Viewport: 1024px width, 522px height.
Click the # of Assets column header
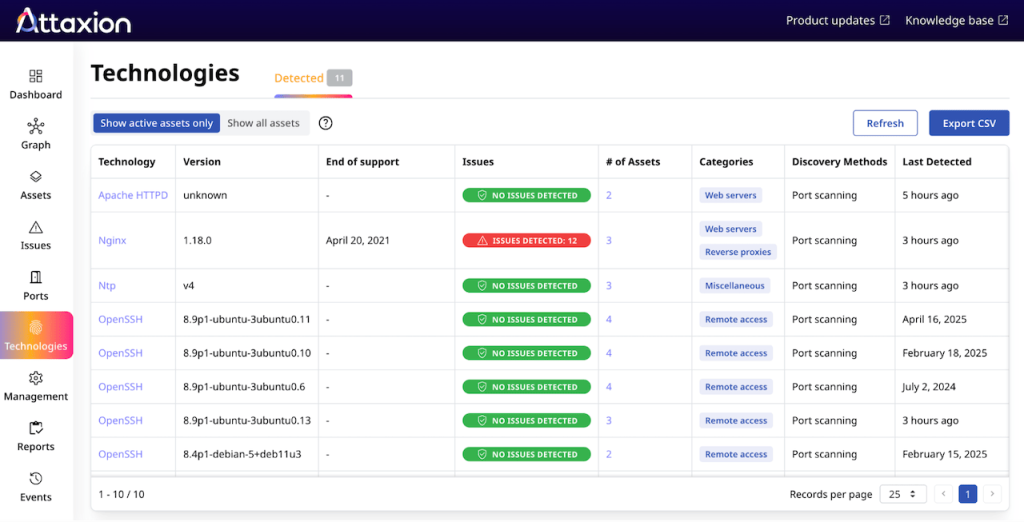[633, 161]
